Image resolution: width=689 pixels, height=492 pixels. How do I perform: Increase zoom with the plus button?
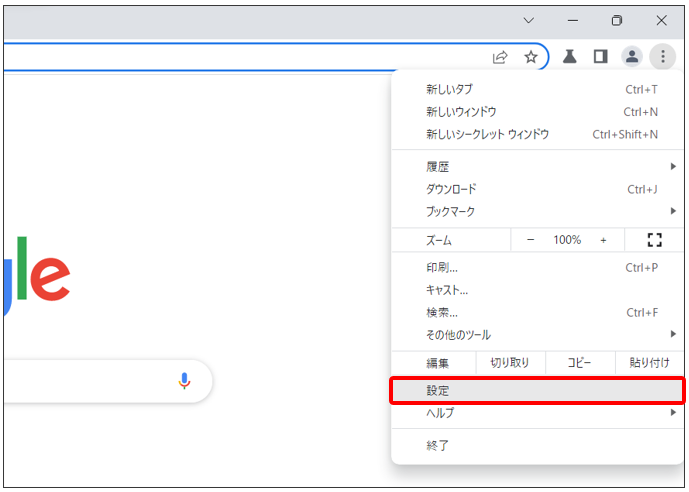(x=603, y=240)
